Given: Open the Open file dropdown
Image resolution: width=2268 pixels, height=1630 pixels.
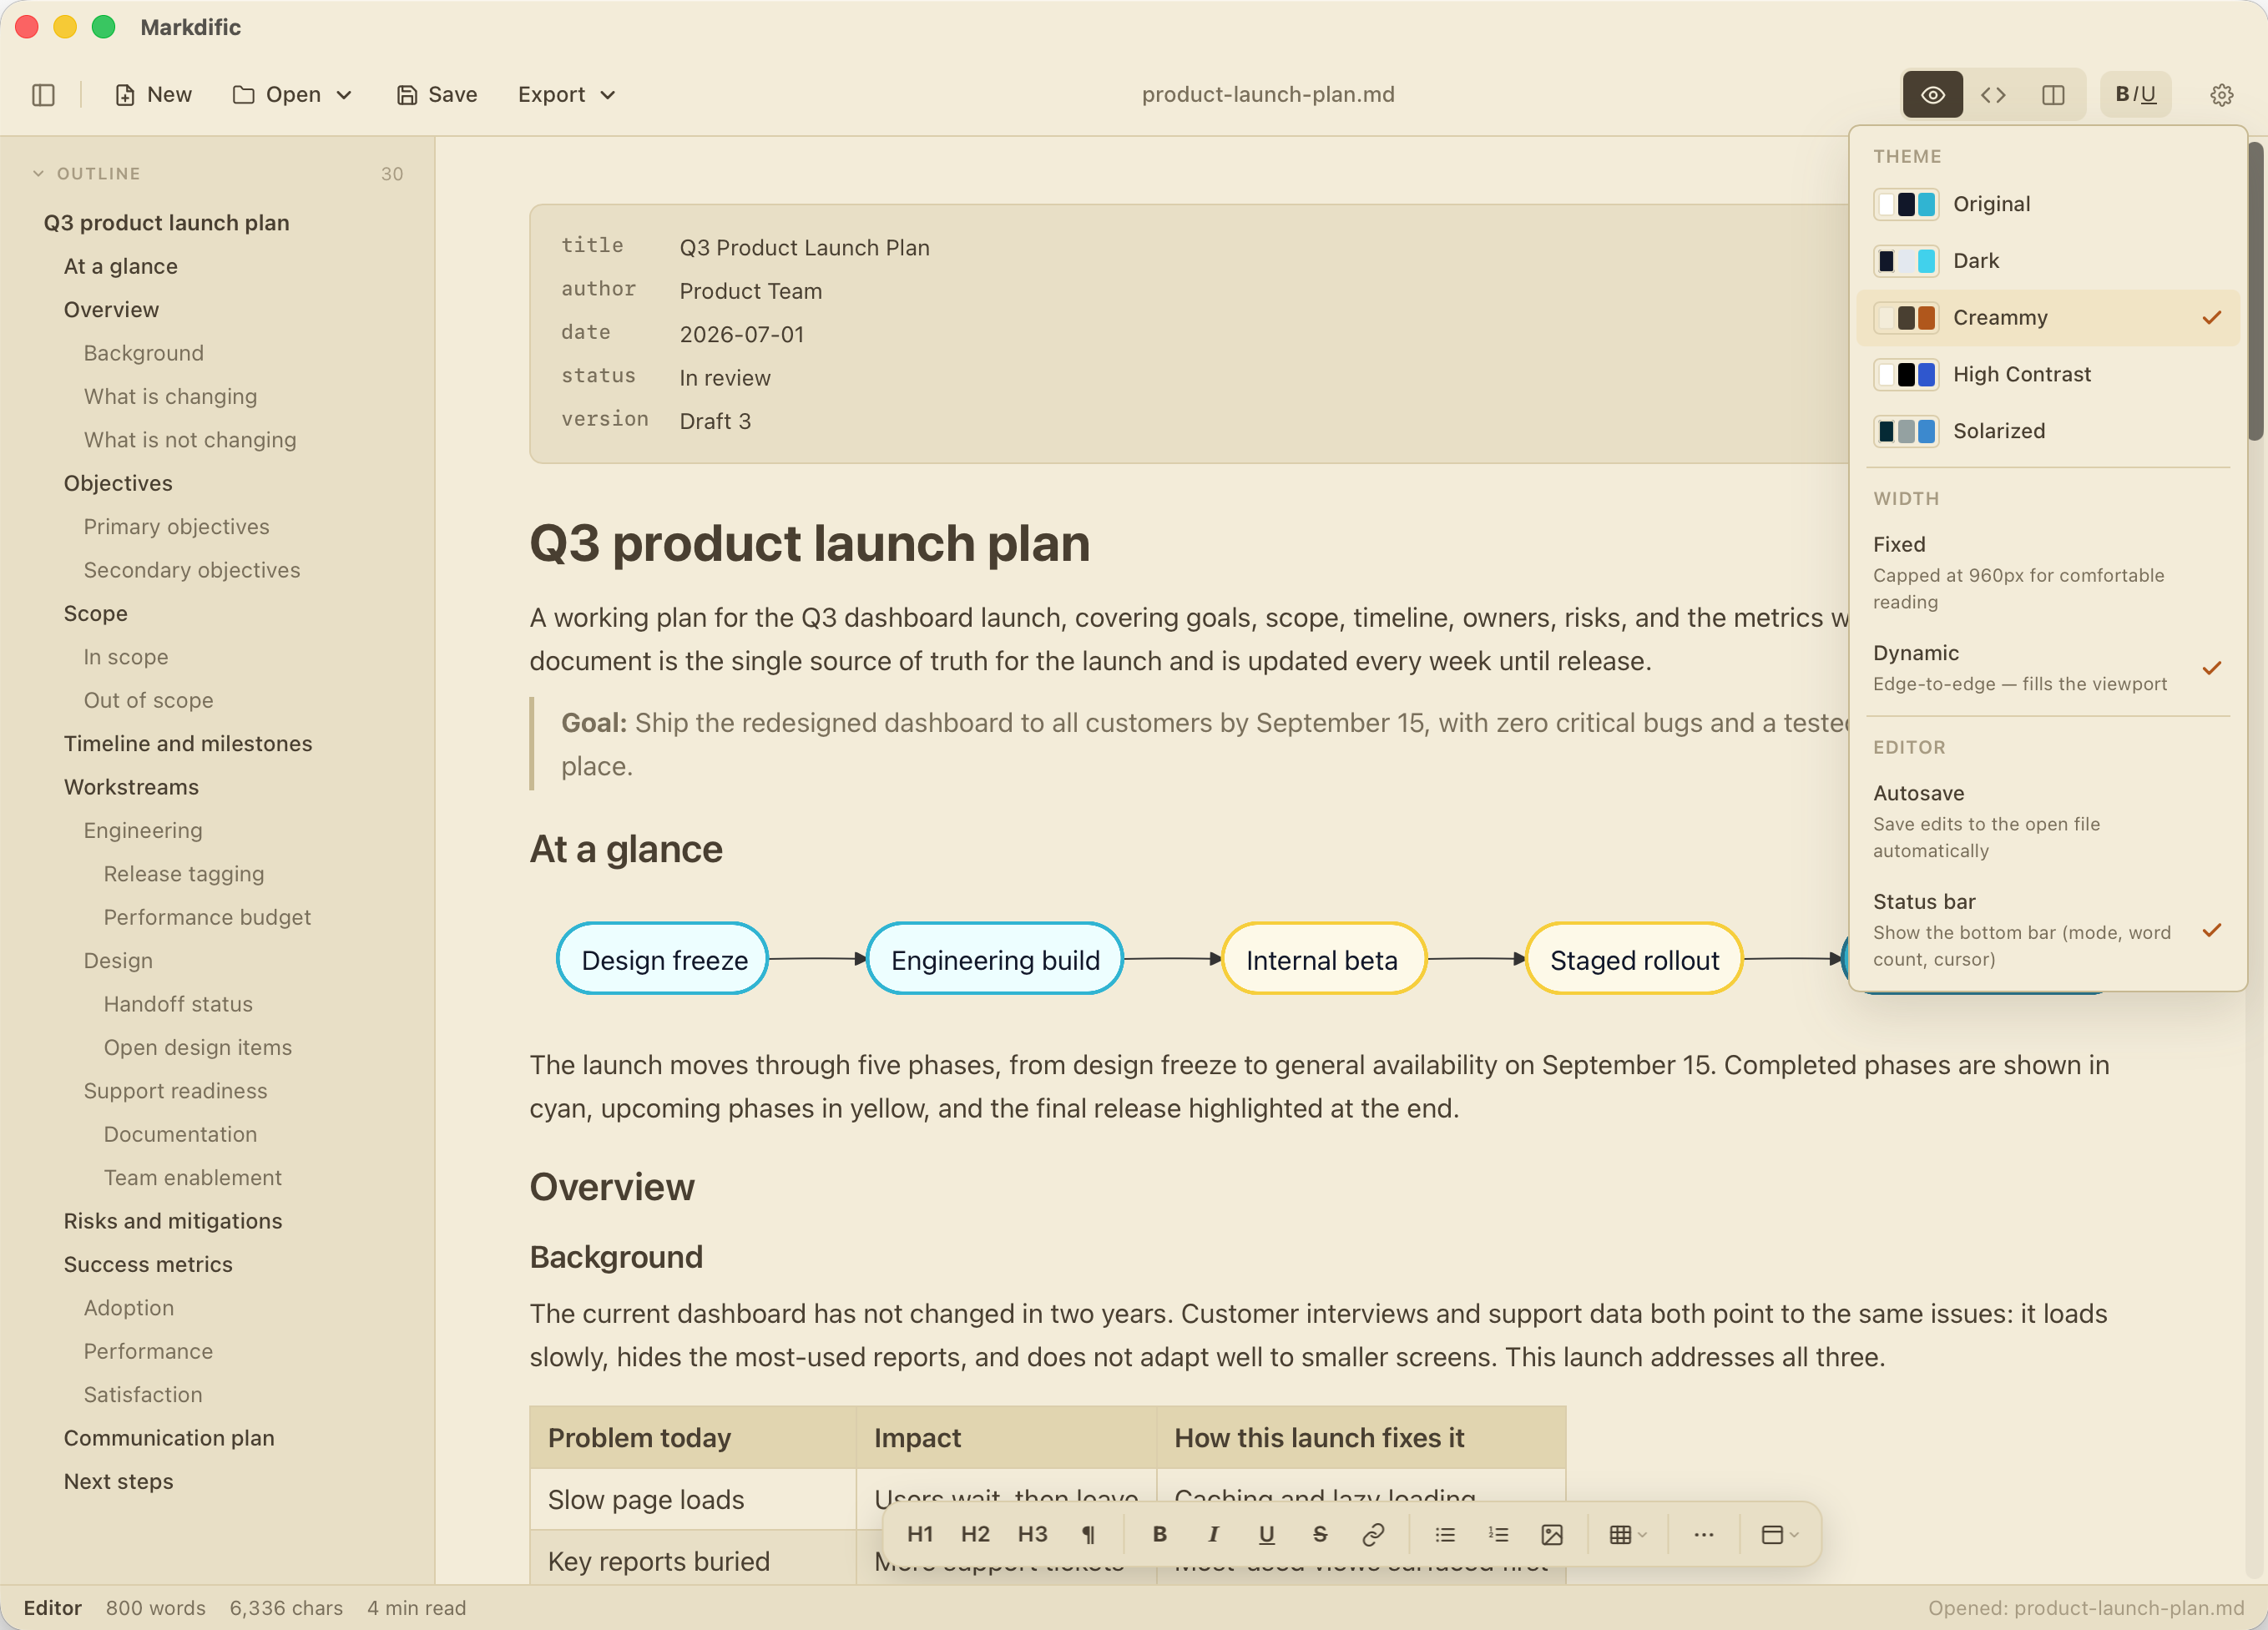Looking at the screenshot, I should tap(292, 95).
